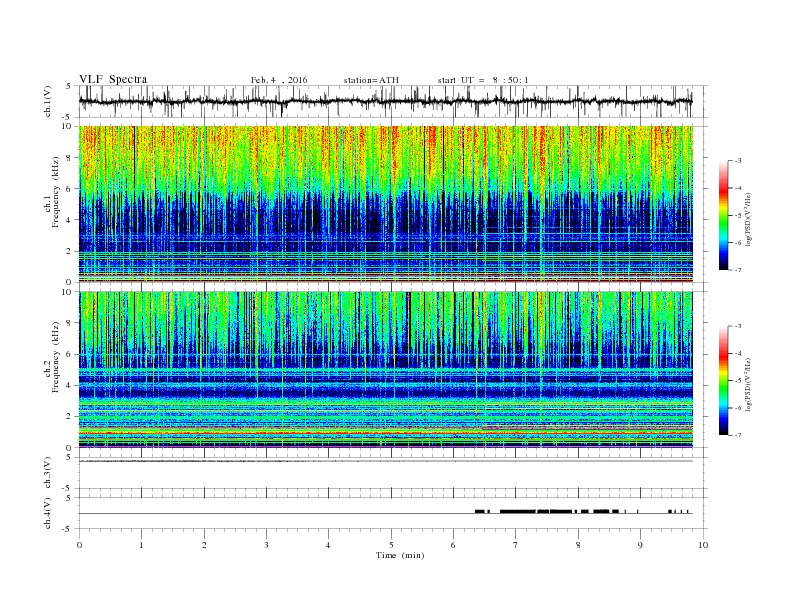Click time axis tick label "0"

pos(79,545)
